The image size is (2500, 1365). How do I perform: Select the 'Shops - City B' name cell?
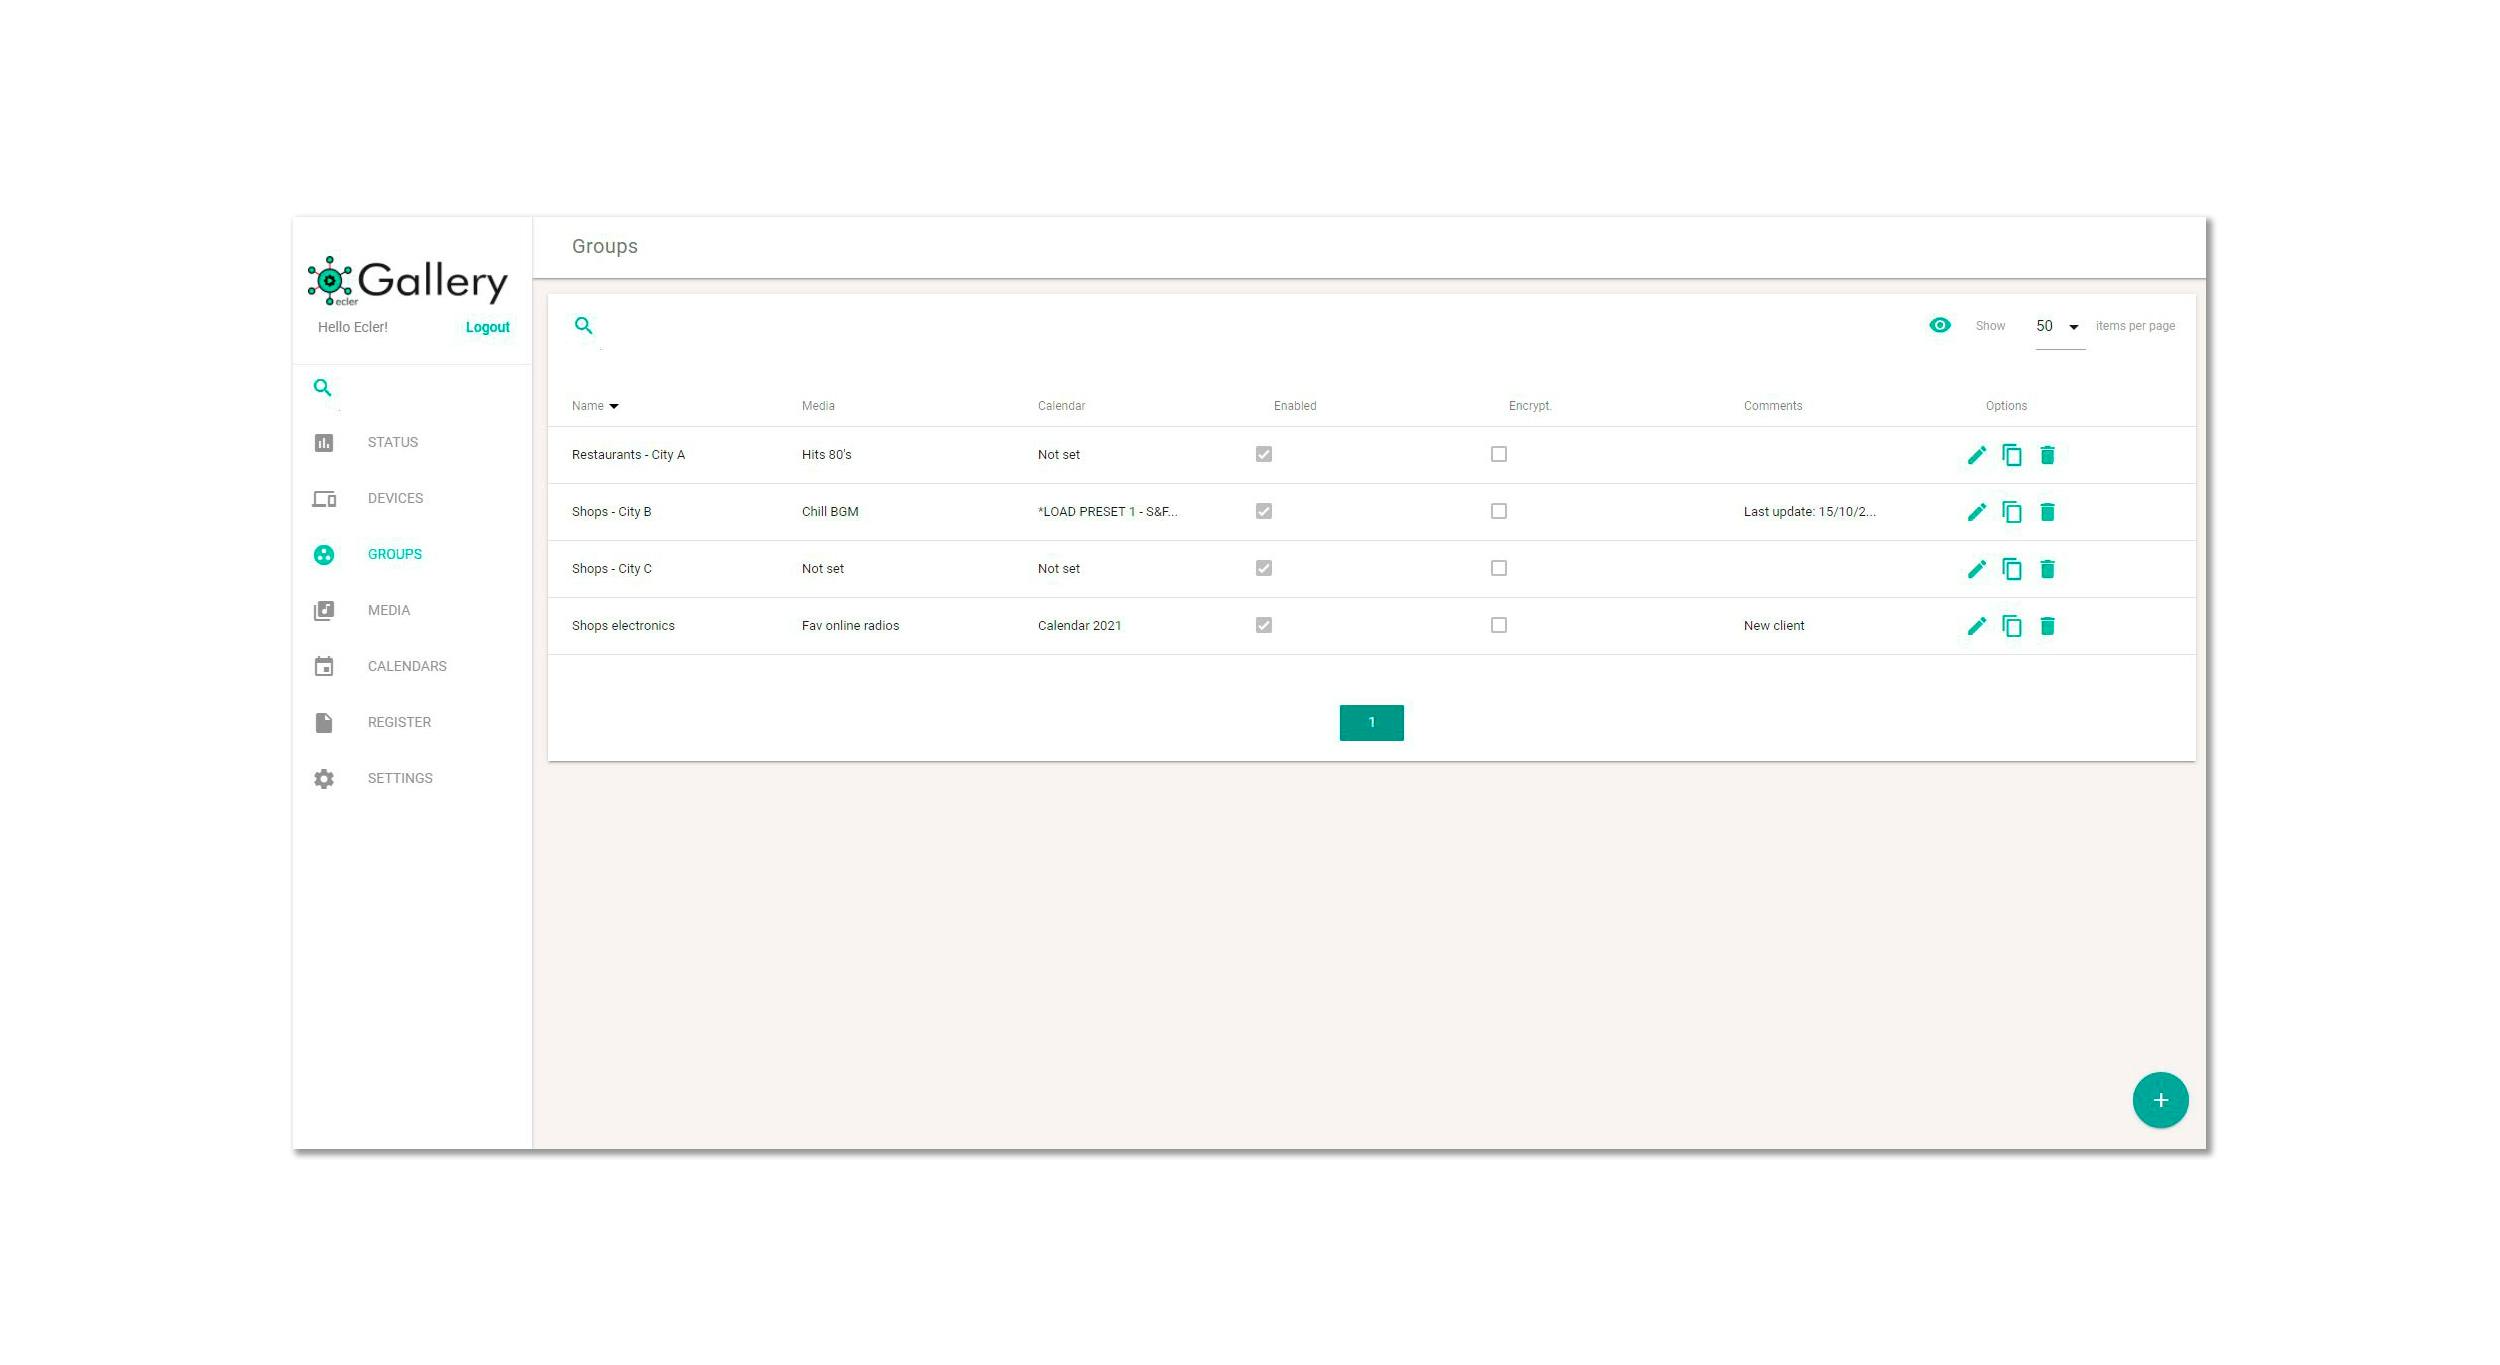[x=611, y=512]
